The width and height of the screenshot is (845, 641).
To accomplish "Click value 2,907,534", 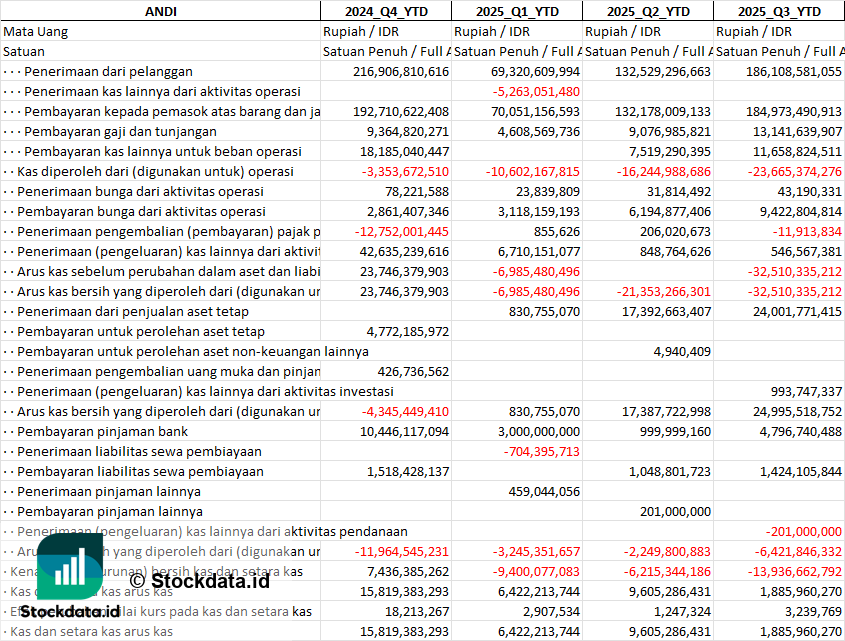I will [x=551, y=611].
